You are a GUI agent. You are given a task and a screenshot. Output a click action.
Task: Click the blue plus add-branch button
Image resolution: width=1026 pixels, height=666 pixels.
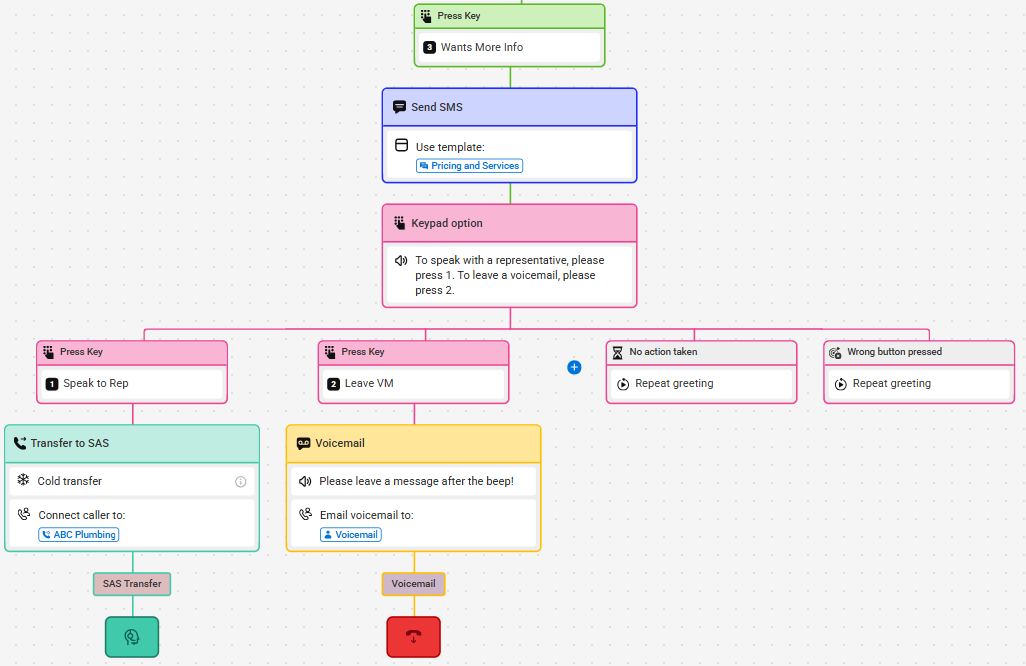pyautogui.click(x=574, y=367)
